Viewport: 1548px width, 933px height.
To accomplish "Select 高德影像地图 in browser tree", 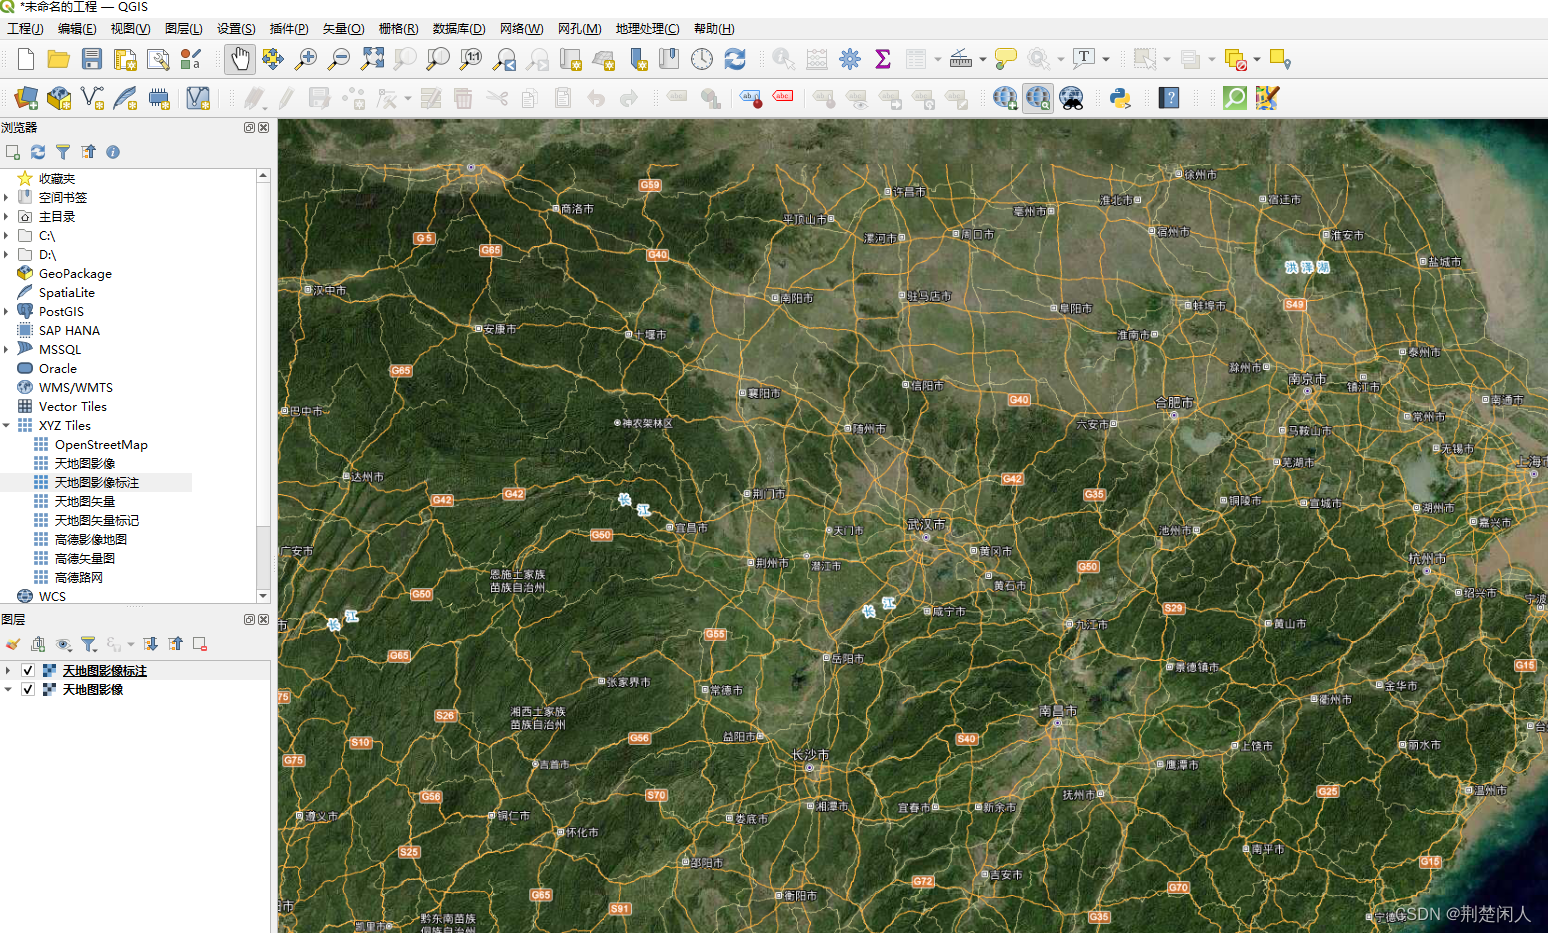I will (91, 540).
